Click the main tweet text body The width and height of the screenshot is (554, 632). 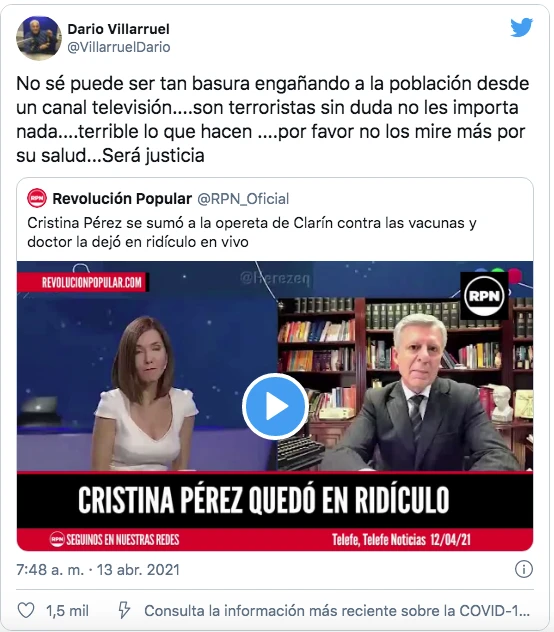(273, 119)
